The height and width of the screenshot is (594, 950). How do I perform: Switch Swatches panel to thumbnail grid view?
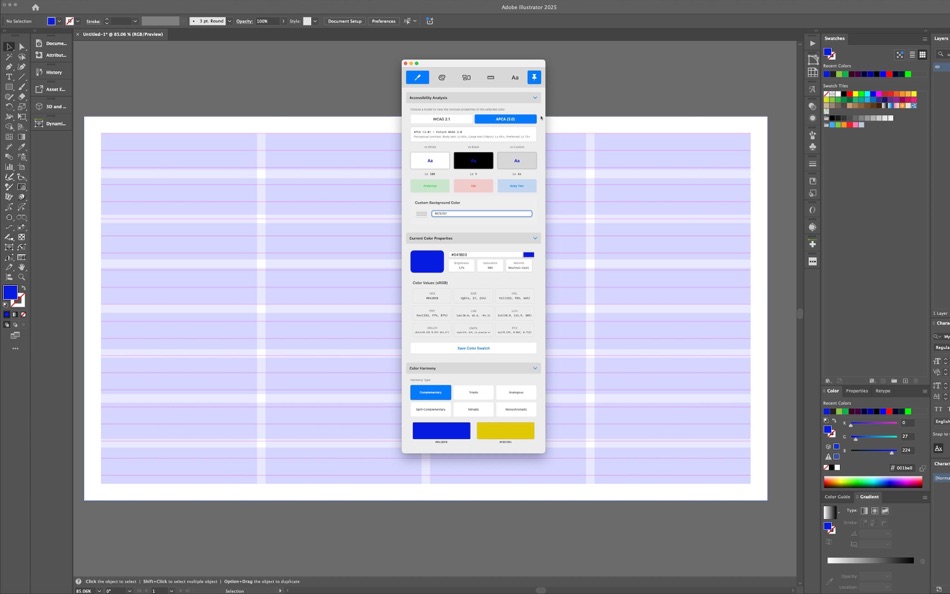(922, 55)
